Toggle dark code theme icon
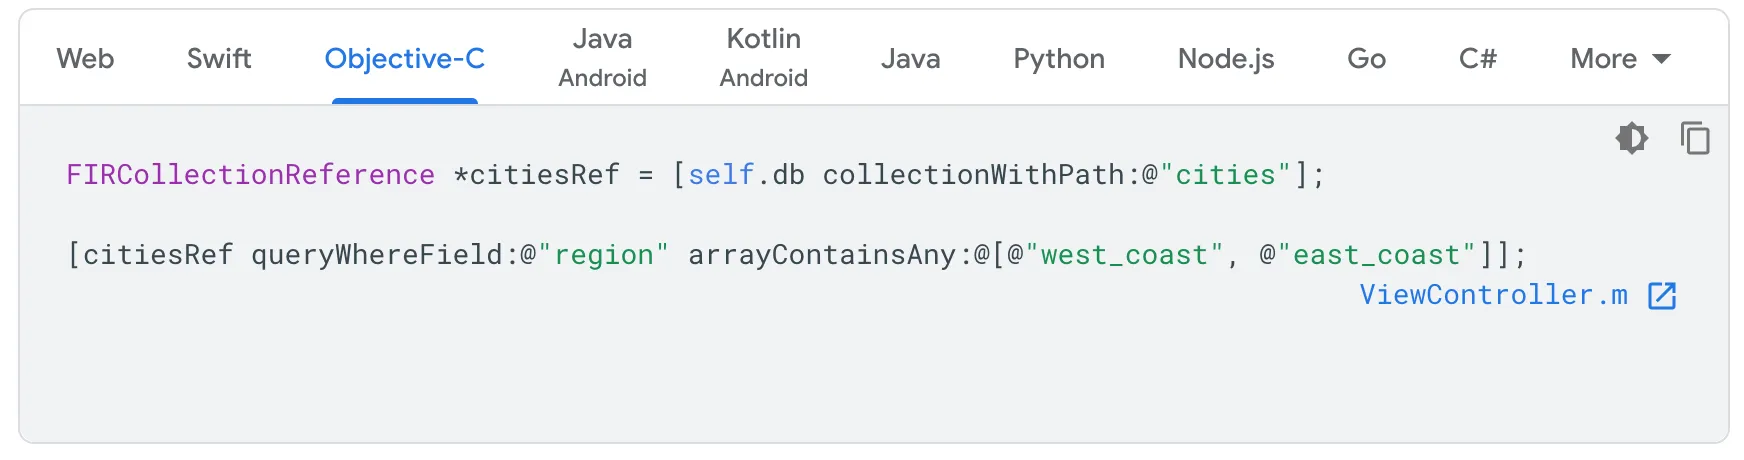The image size is (1744, 460). [x=1631, y=138]
